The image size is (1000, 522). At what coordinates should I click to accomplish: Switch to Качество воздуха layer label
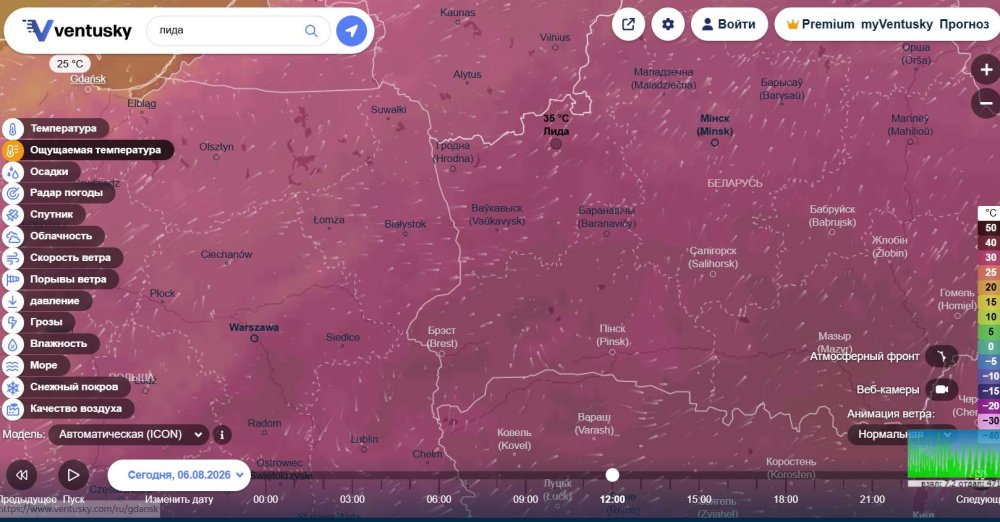76,408
